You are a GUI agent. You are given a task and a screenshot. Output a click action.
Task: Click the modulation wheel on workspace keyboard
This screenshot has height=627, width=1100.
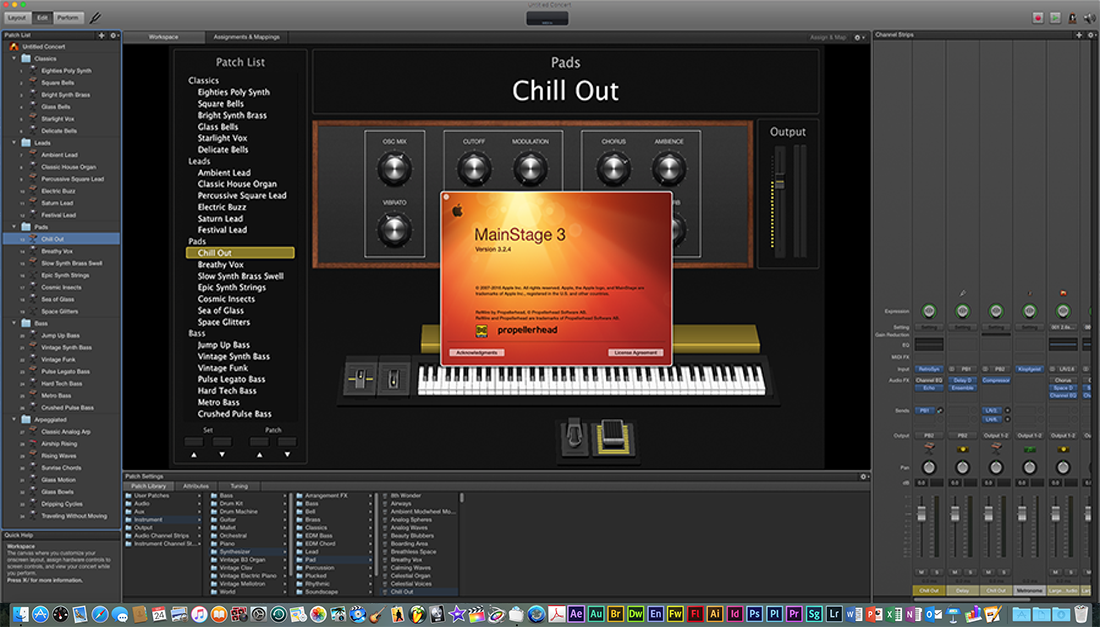point(394,378)
